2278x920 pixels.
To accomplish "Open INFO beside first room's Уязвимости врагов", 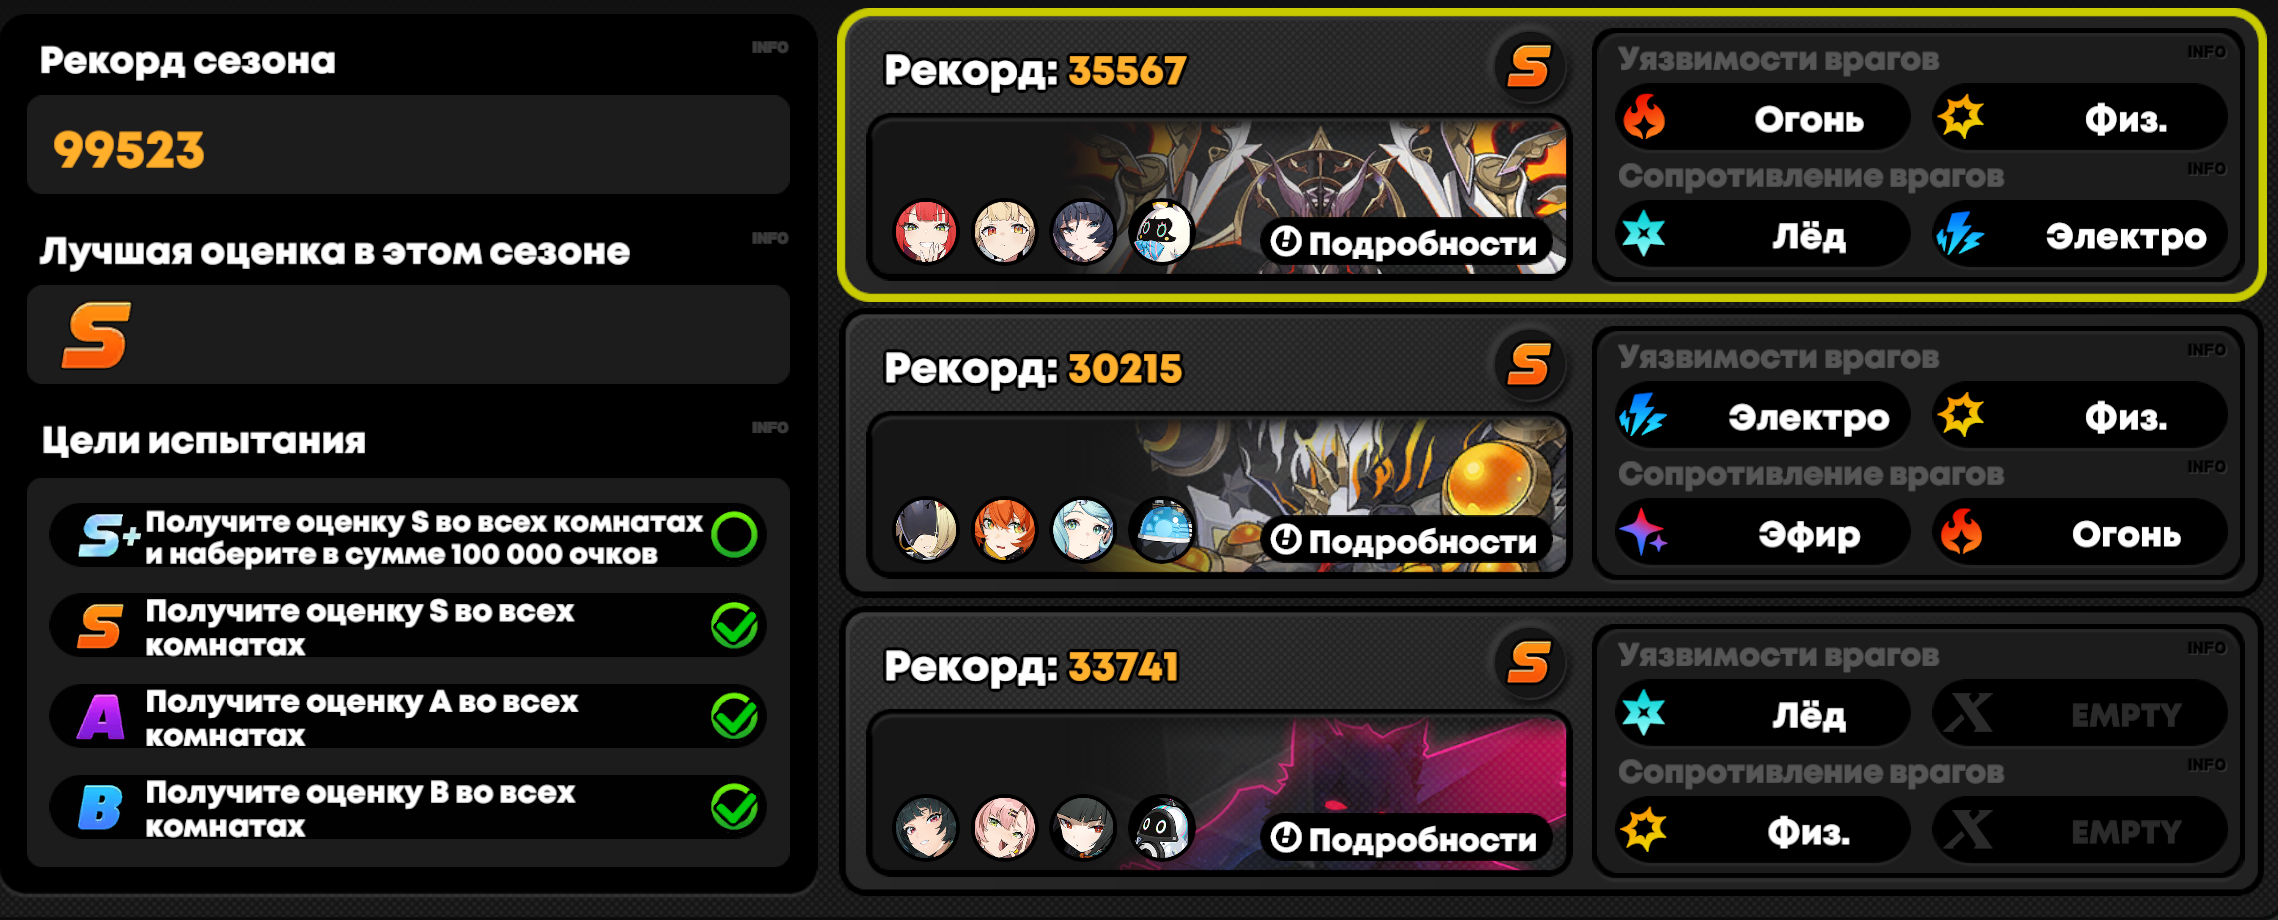I will tap(2206, 51).
